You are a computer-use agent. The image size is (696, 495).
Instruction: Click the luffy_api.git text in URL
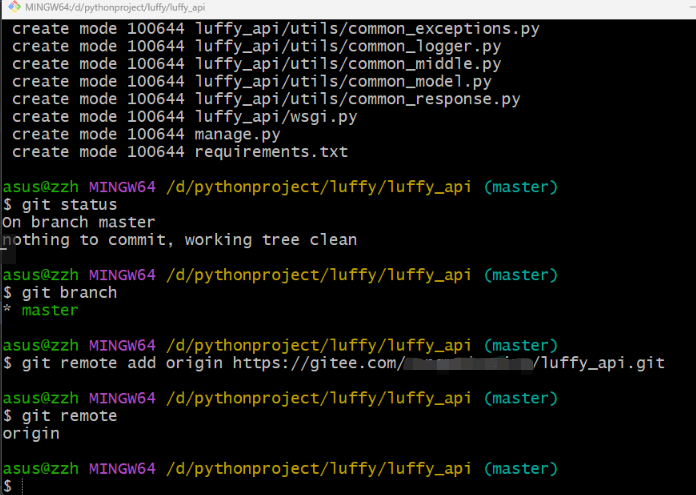603,364
